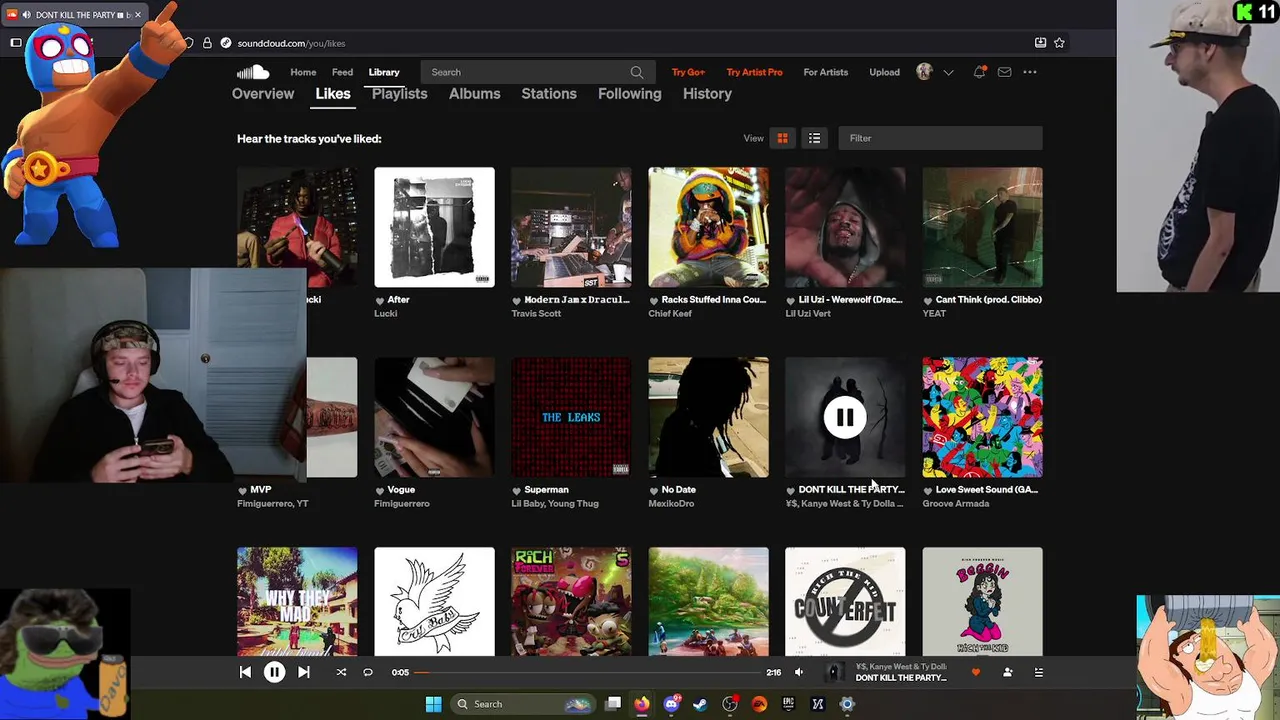Open Epic Games Launcher from taskbar
The width and height of the screenshot is (1280, 720).
click(x=788, y=704)
